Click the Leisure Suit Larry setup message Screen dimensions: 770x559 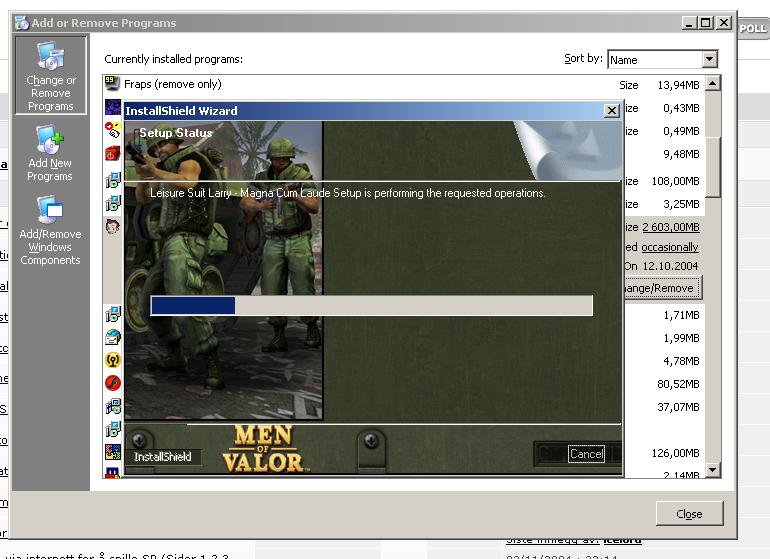tap(348, 193)
